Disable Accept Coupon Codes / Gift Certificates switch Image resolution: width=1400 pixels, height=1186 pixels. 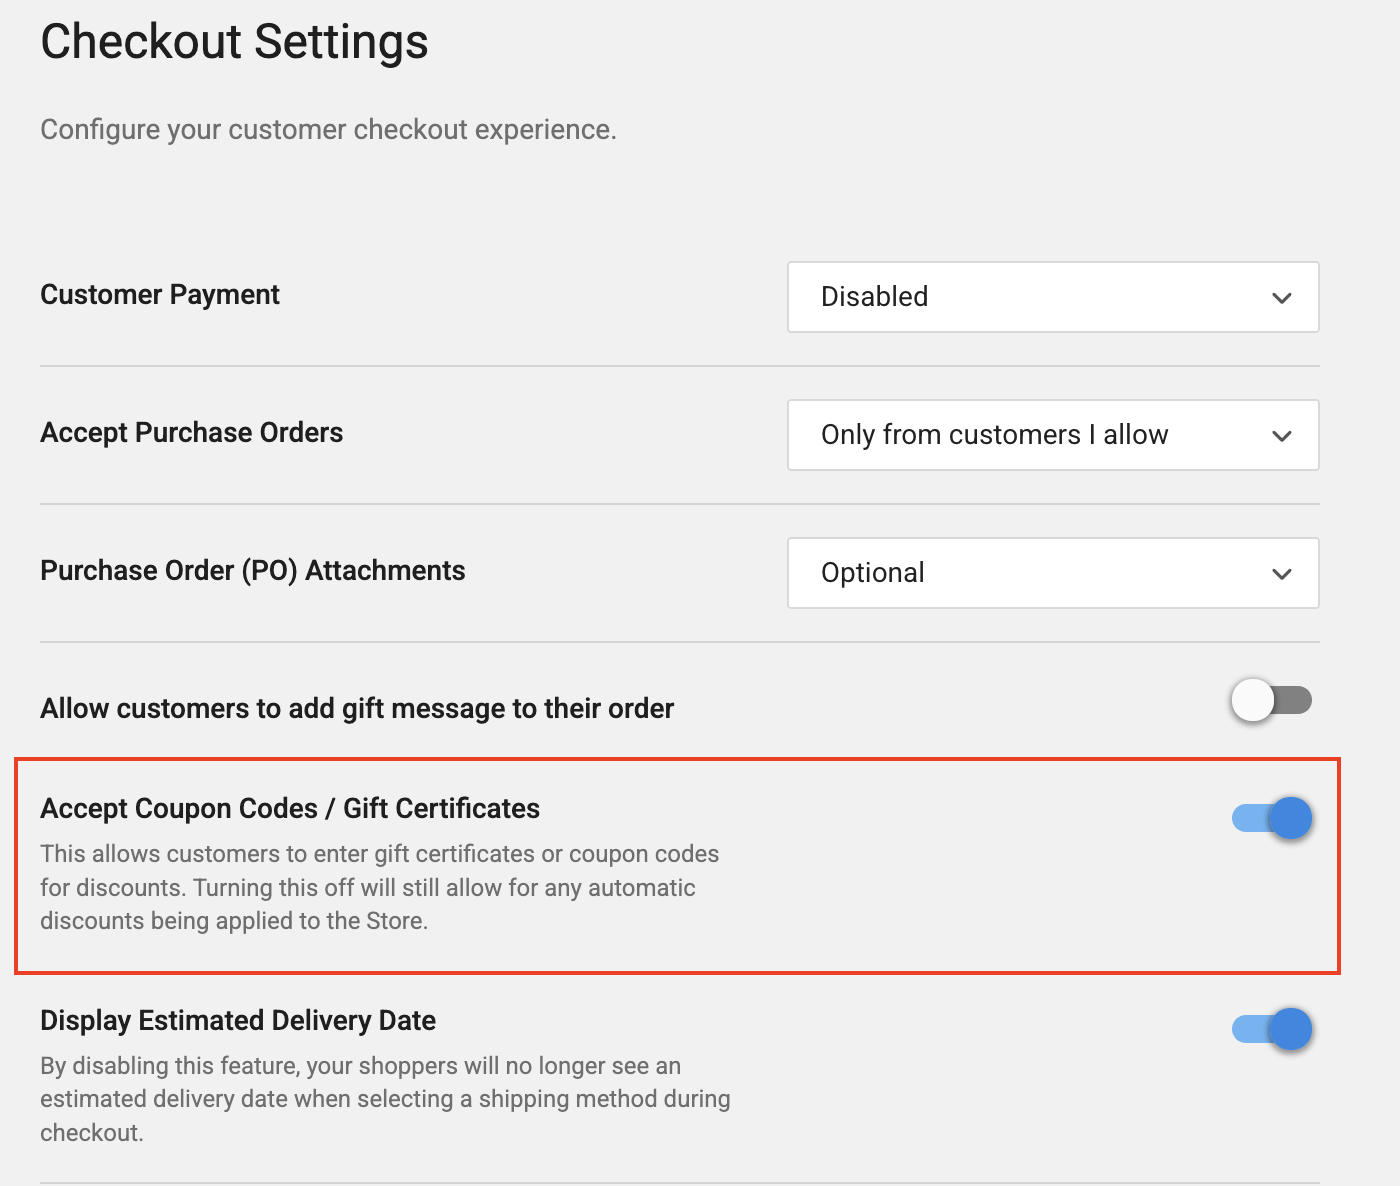click(x=1272, y=818)
